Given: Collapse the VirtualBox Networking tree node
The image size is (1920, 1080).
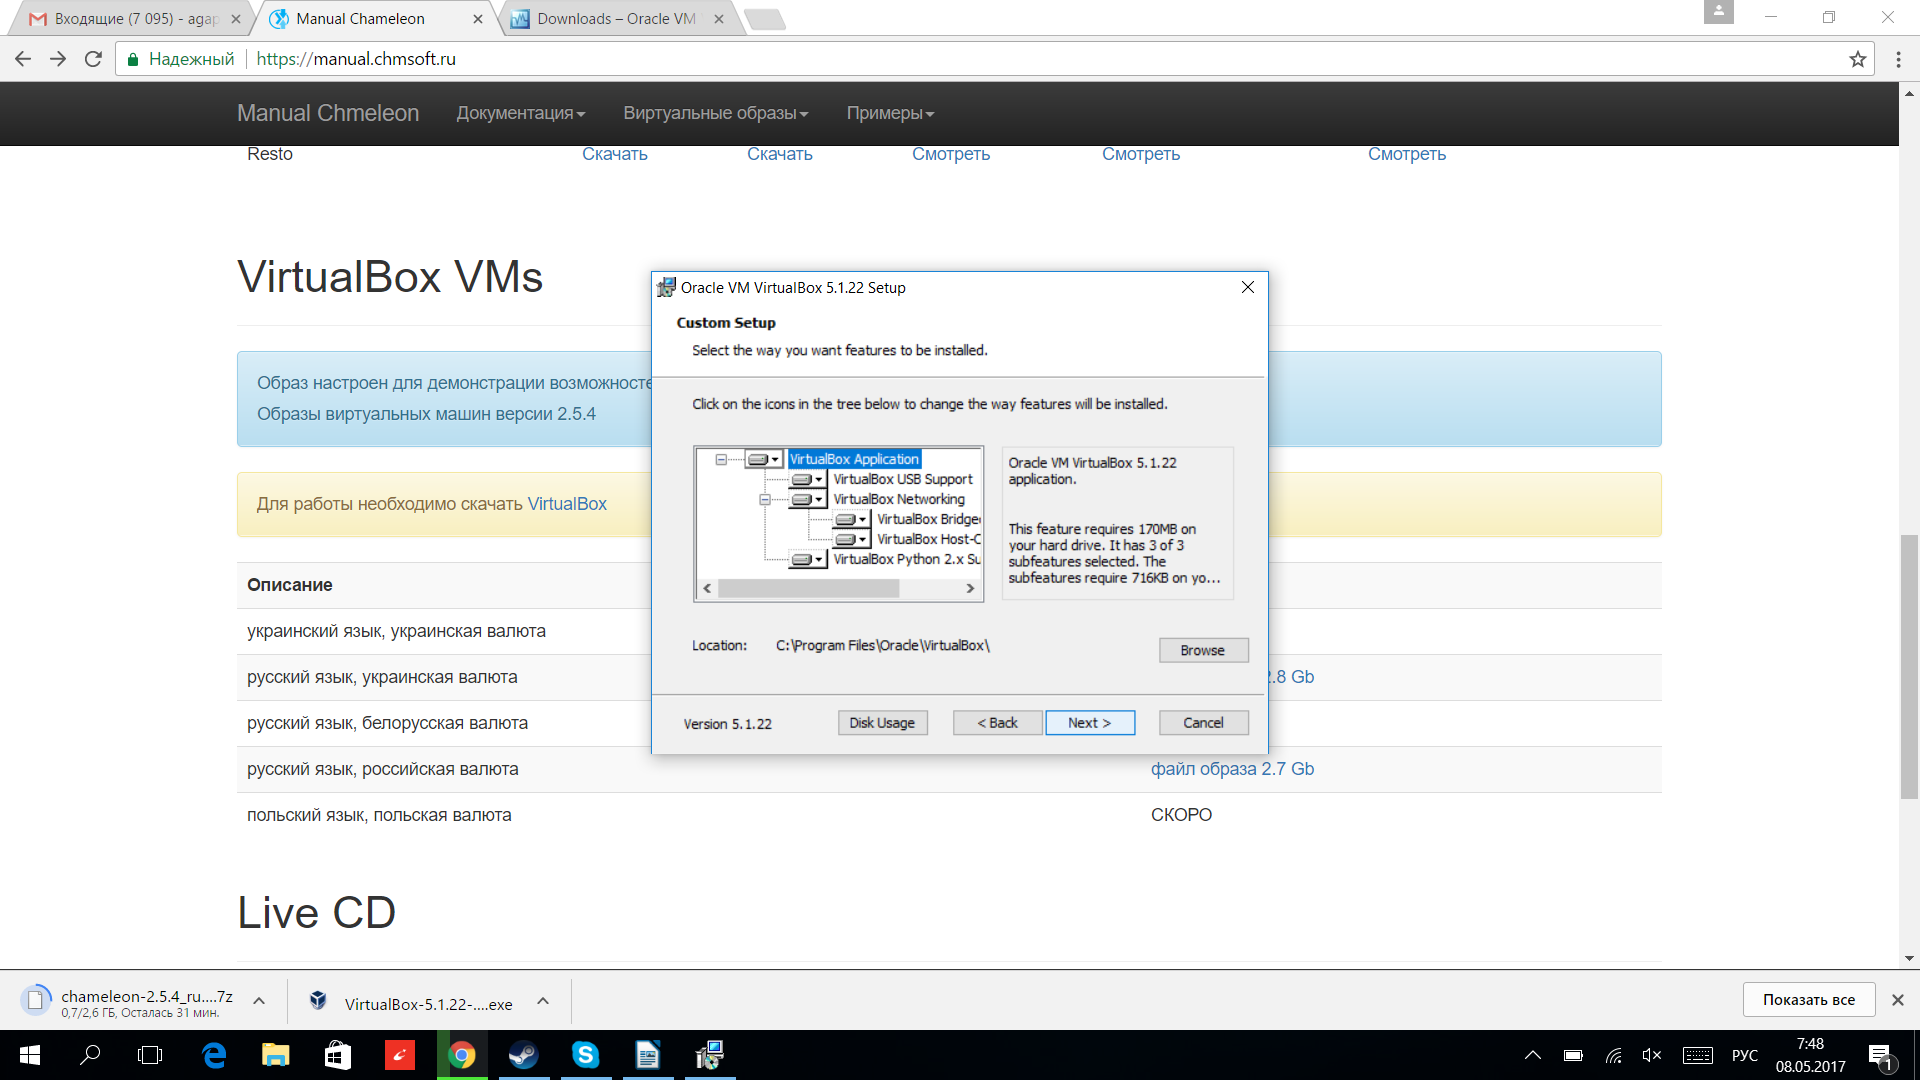Looking at the screenshot, I should tap(765, 499).
